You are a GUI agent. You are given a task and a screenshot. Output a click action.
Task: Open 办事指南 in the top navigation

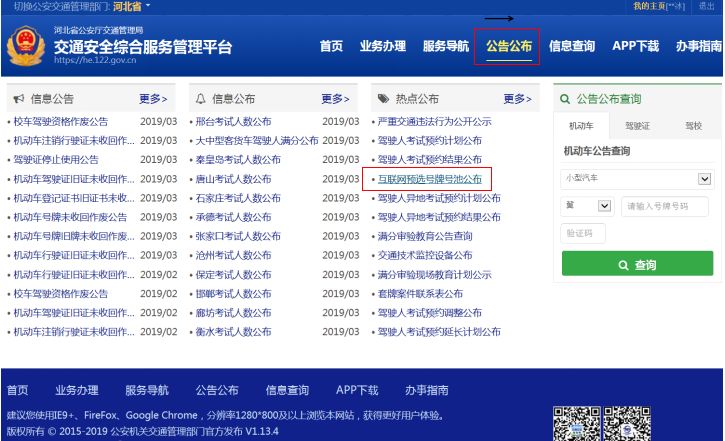click(698, 46)
